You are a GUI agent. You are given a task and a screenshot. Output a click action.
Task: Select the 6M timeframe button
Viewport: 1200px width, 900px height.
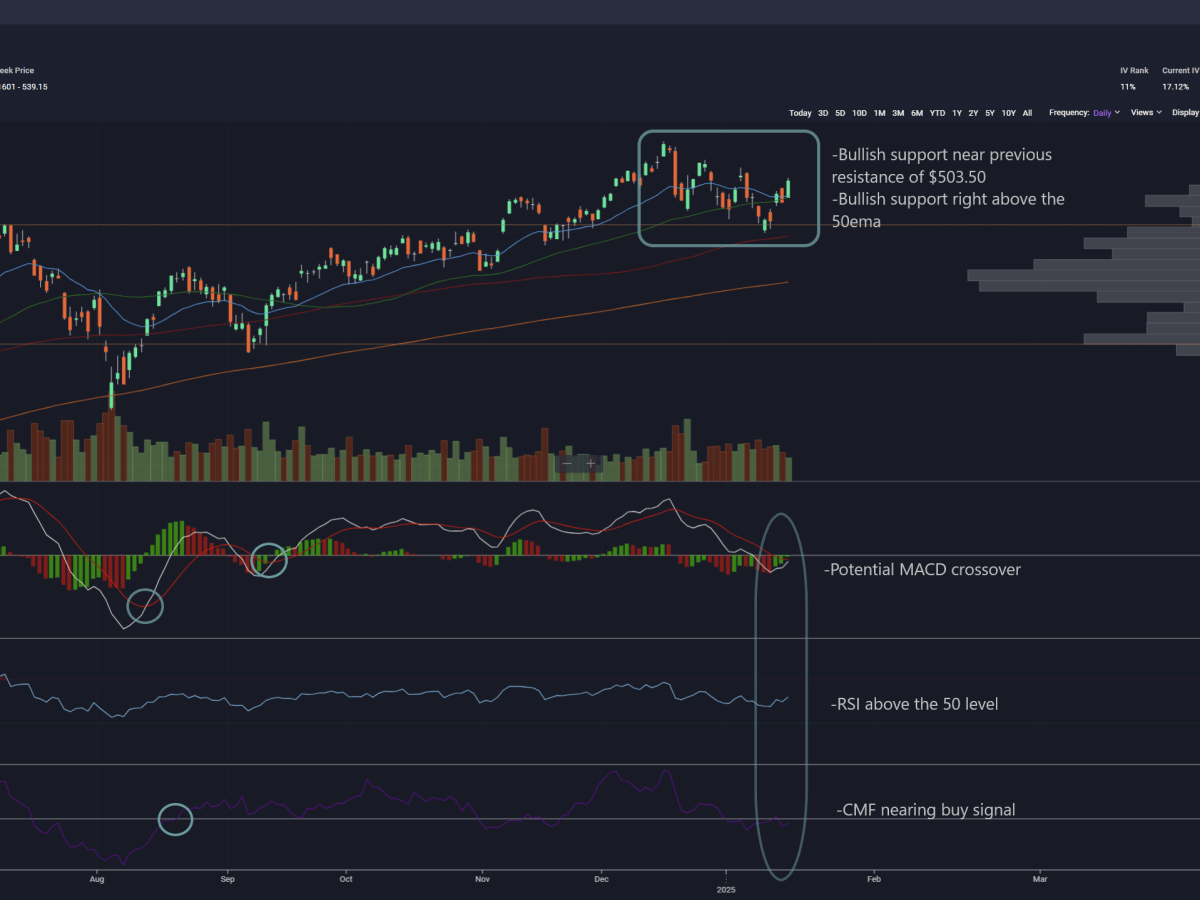[916, 113]
